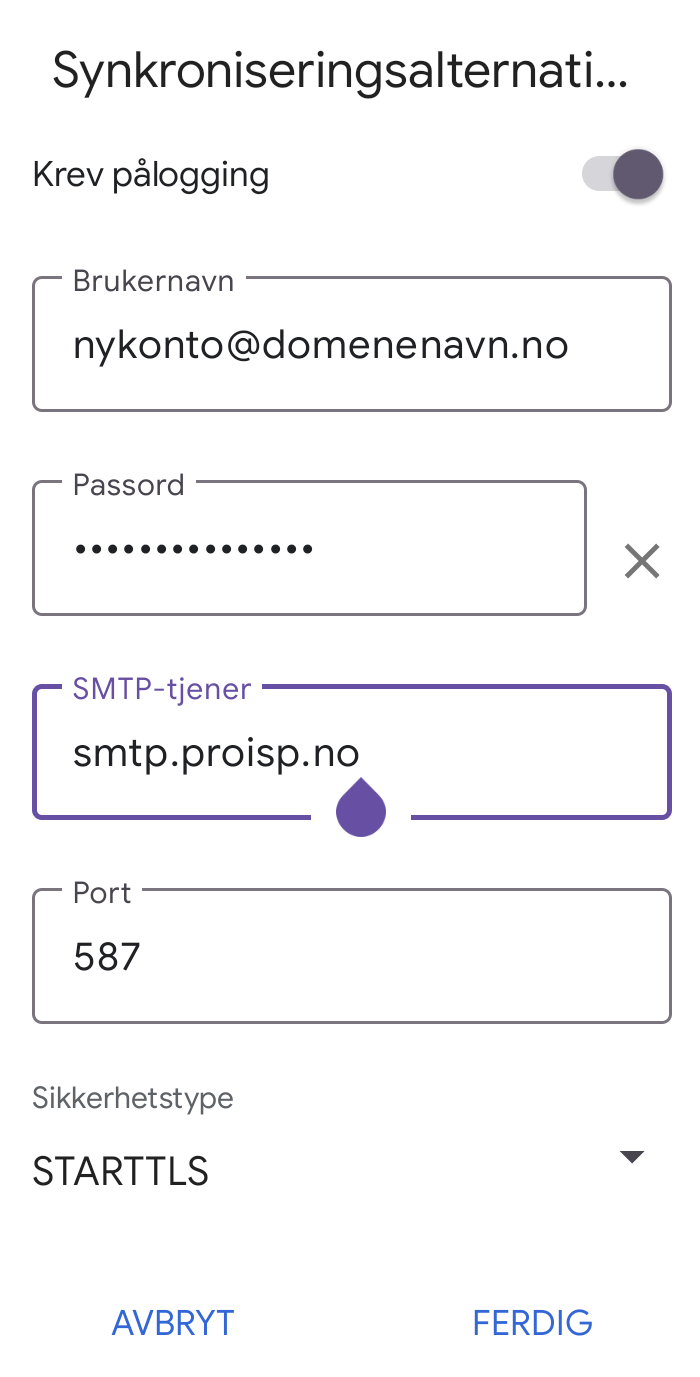700x1377 pixels.
Task: Click the Passord floating label
Action: tap(129, 485)
